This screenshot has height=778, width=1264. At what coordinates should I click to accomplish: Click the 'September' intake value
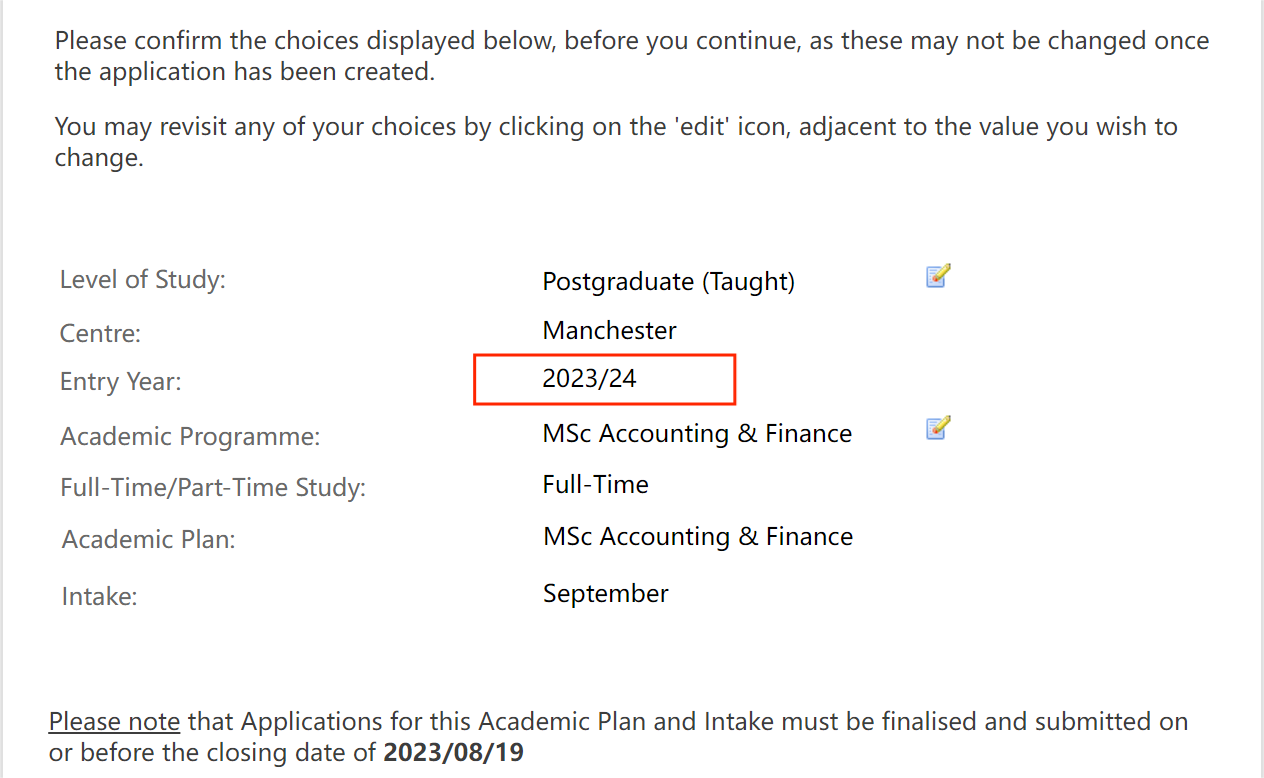605,593
